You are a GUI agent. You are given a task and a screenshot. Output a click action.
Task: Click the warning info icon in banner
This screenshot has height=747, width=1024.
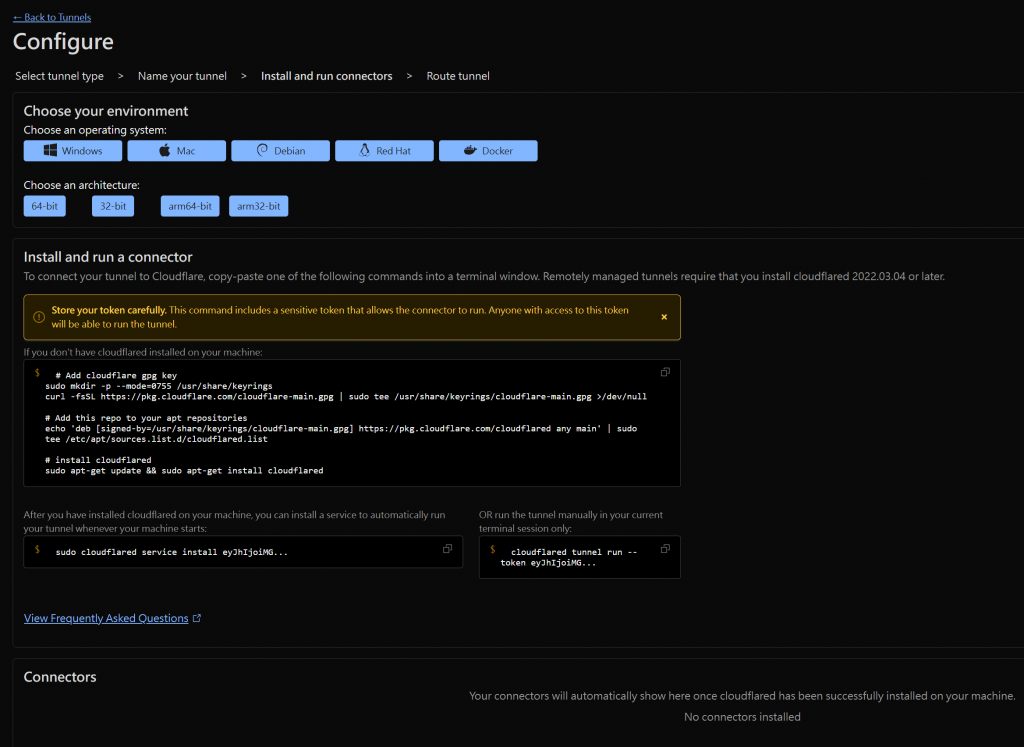(x=39, y=317)
